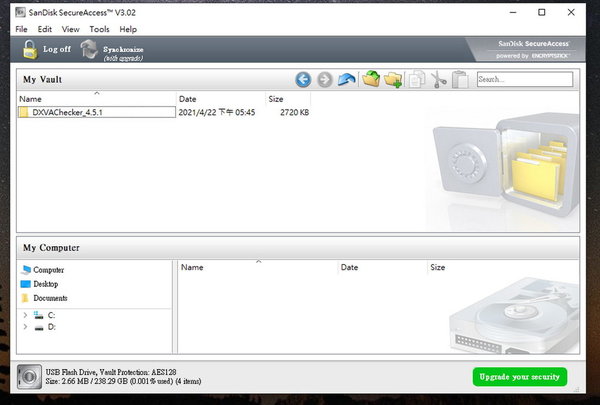600x405 pixels.
Task: Go back with the blue arrow icon
Action: [303, 80]
